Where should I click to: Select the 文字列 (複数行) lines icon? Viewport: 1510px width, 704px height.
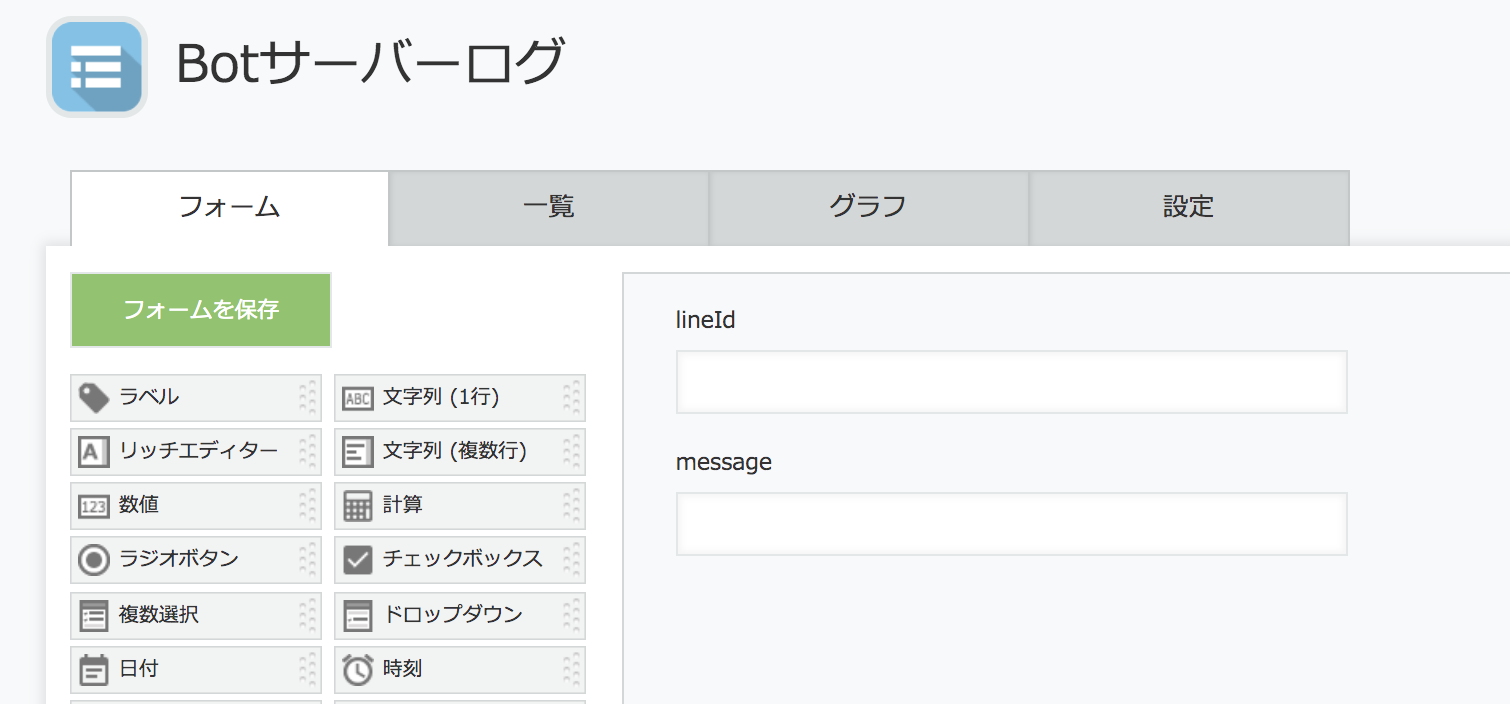pos(357,452)
